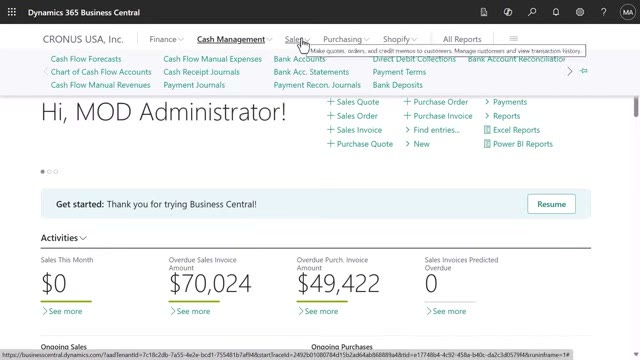Open Chart of Cash Flow Accounts
Screen dimensions: 640x360
pos(101,72)
